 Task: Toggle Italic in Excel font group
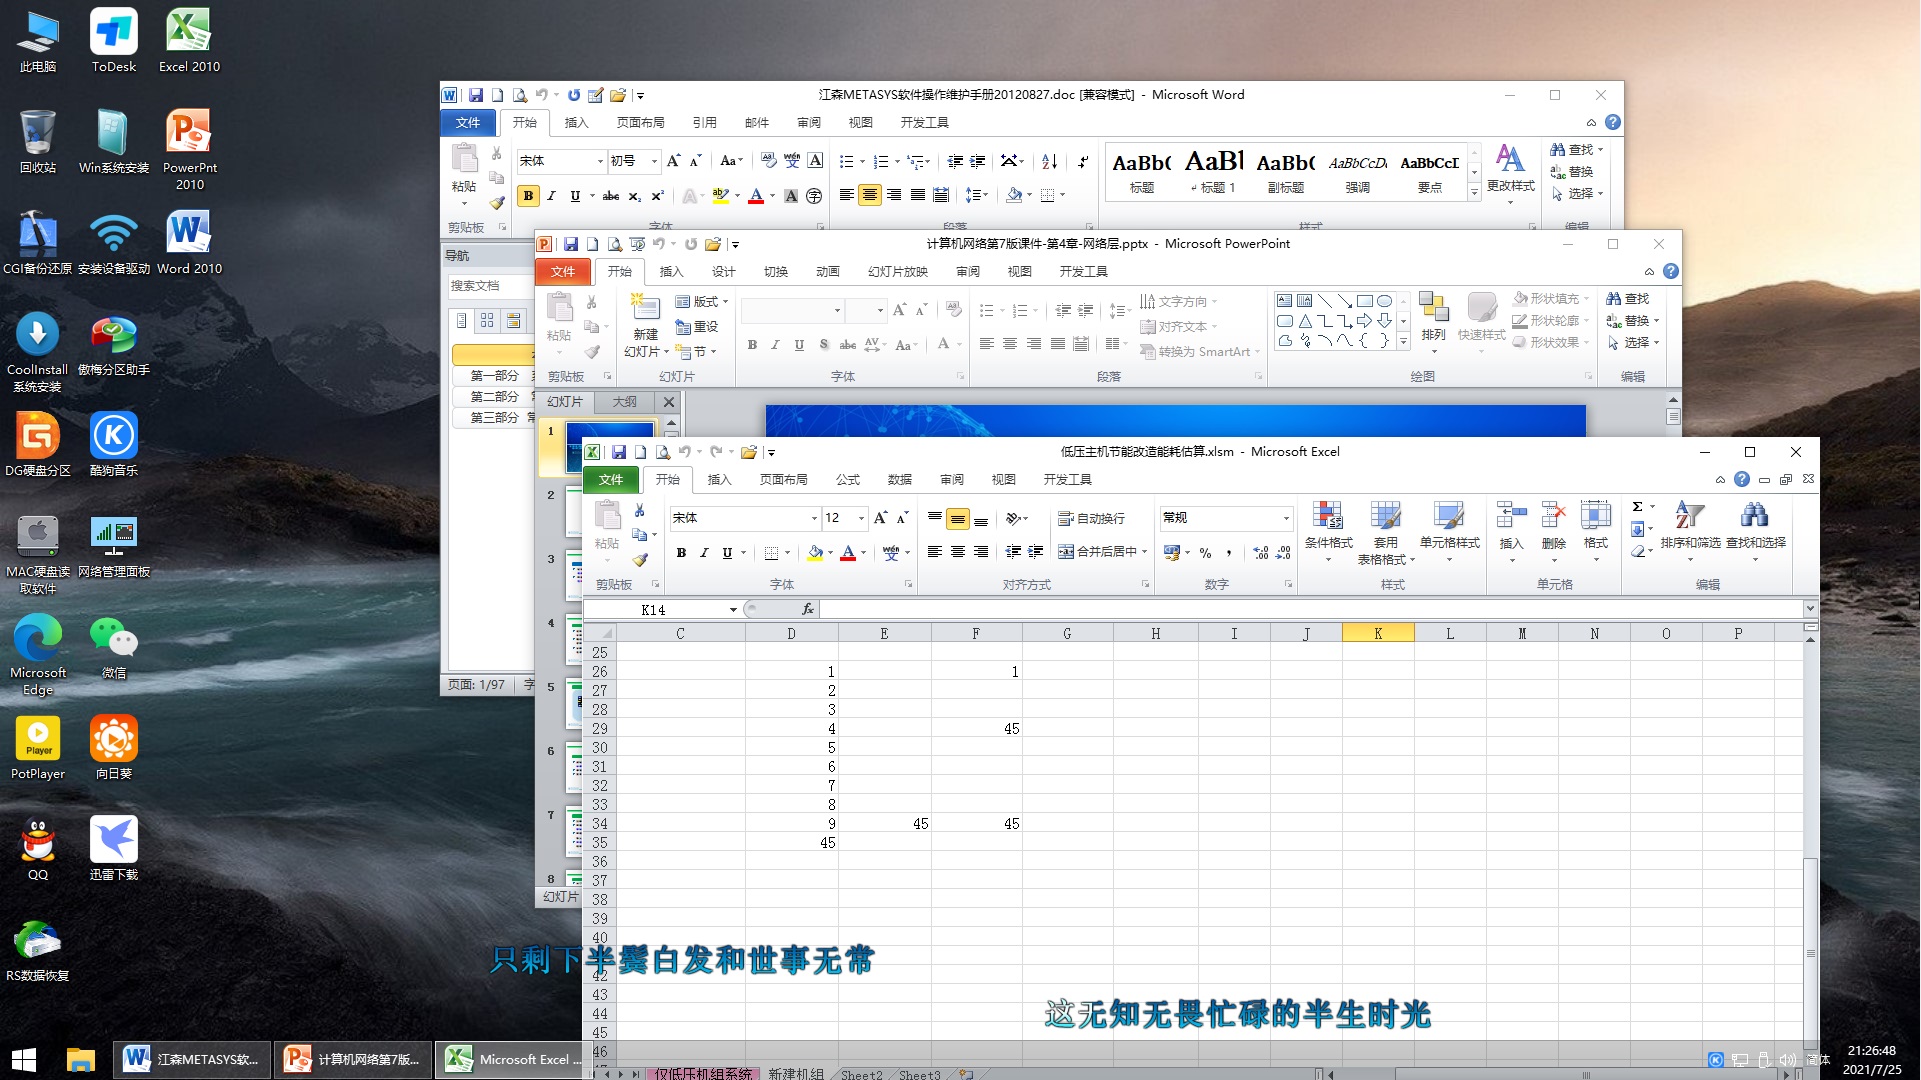coord(704,552)
